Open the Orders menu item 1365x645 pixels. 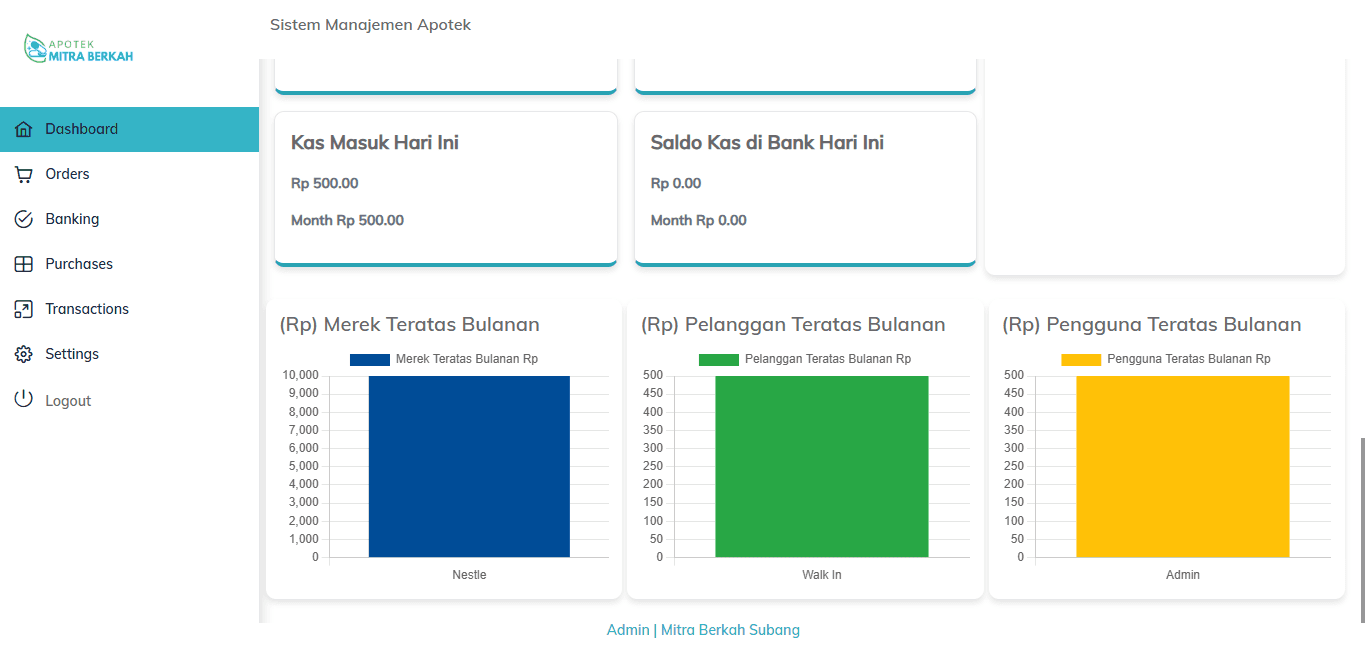67,174
